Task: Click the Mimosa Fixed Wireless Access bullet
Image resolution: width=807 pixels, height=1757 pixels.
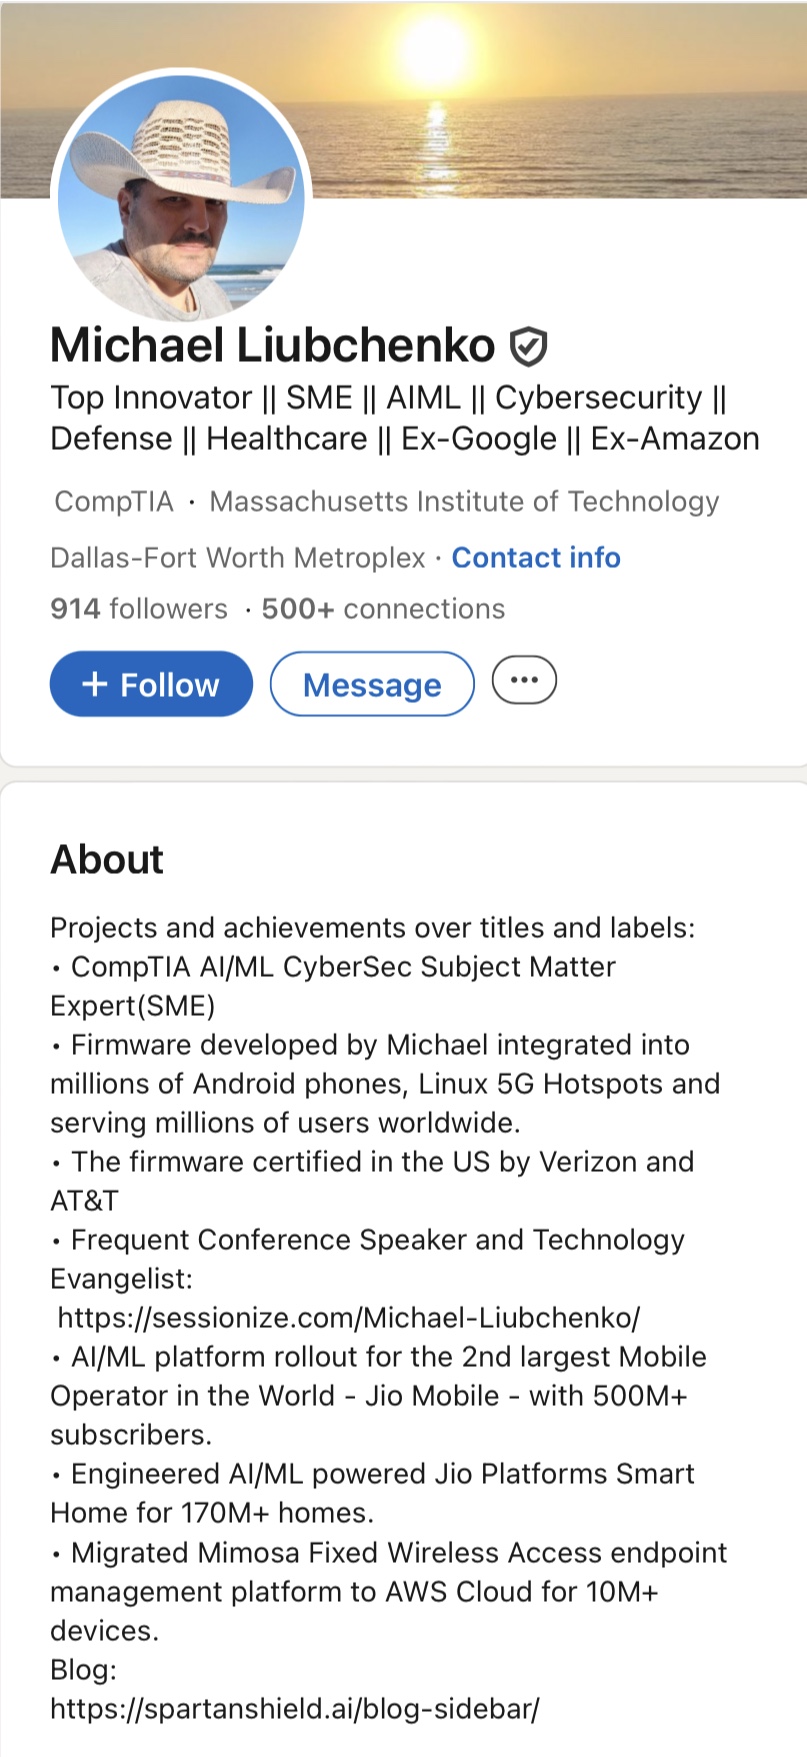Action: pyautogui.click(x=388, y=1591)
